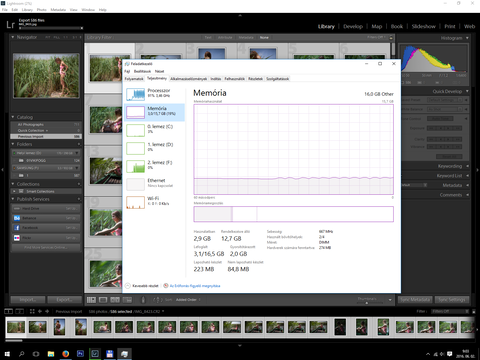The height and width of the screenshot is (360, 480).
Task: Open Fájl menu in Task Manager
Action: 127,71
